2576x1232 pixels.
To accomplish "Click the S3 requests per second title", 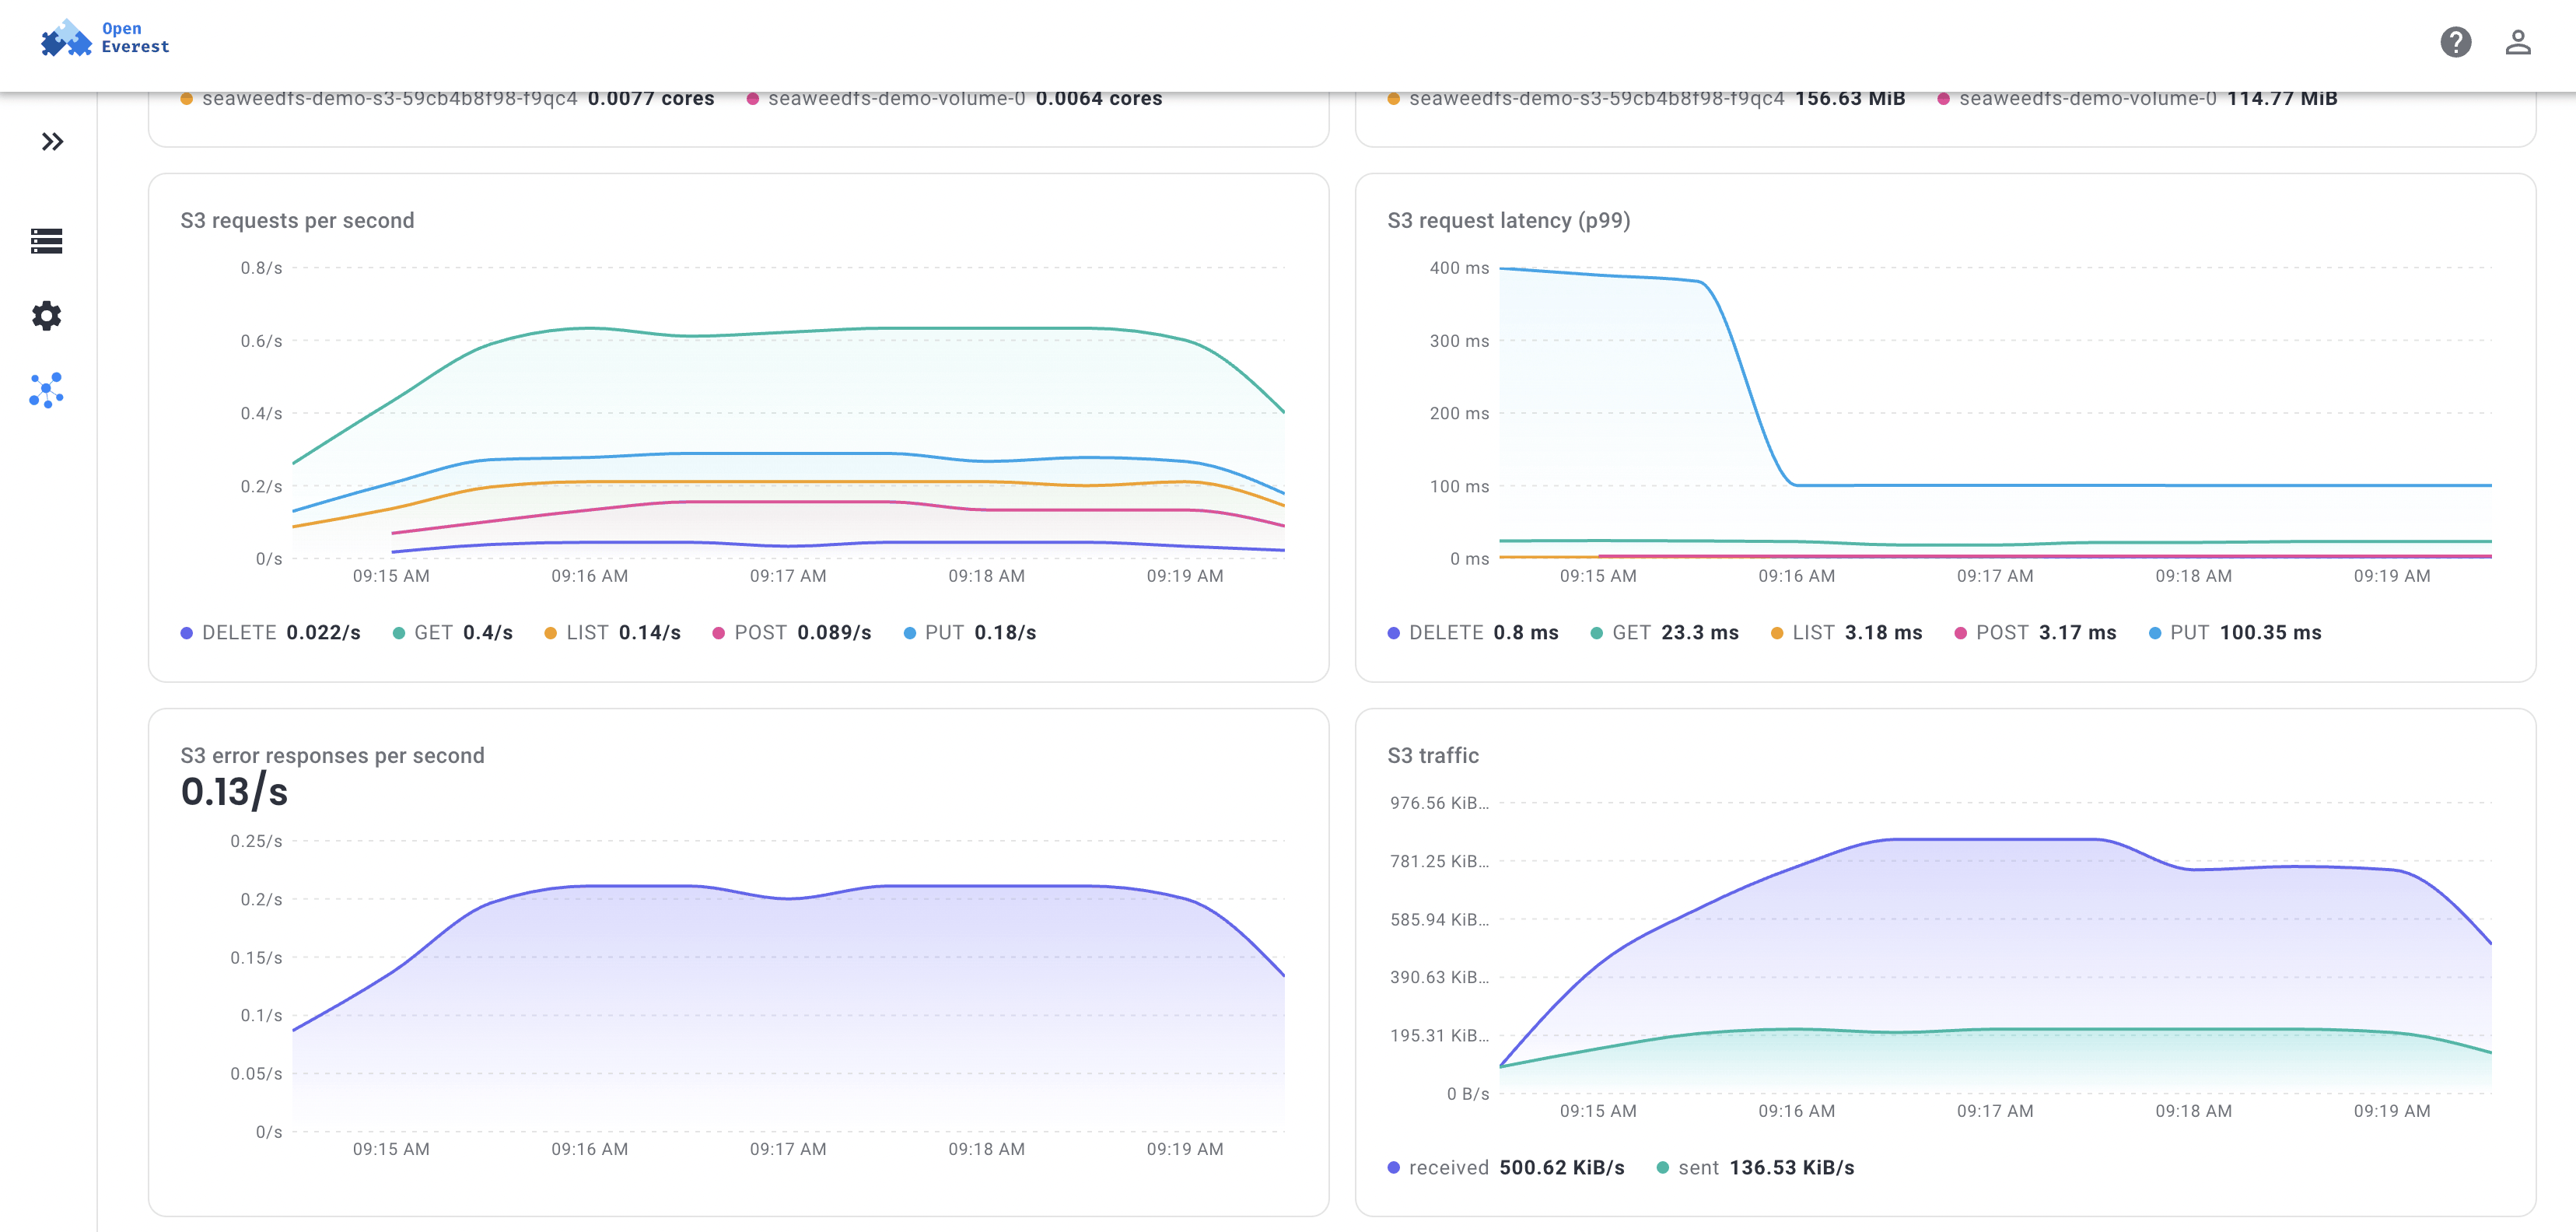I will pos(297,220).
